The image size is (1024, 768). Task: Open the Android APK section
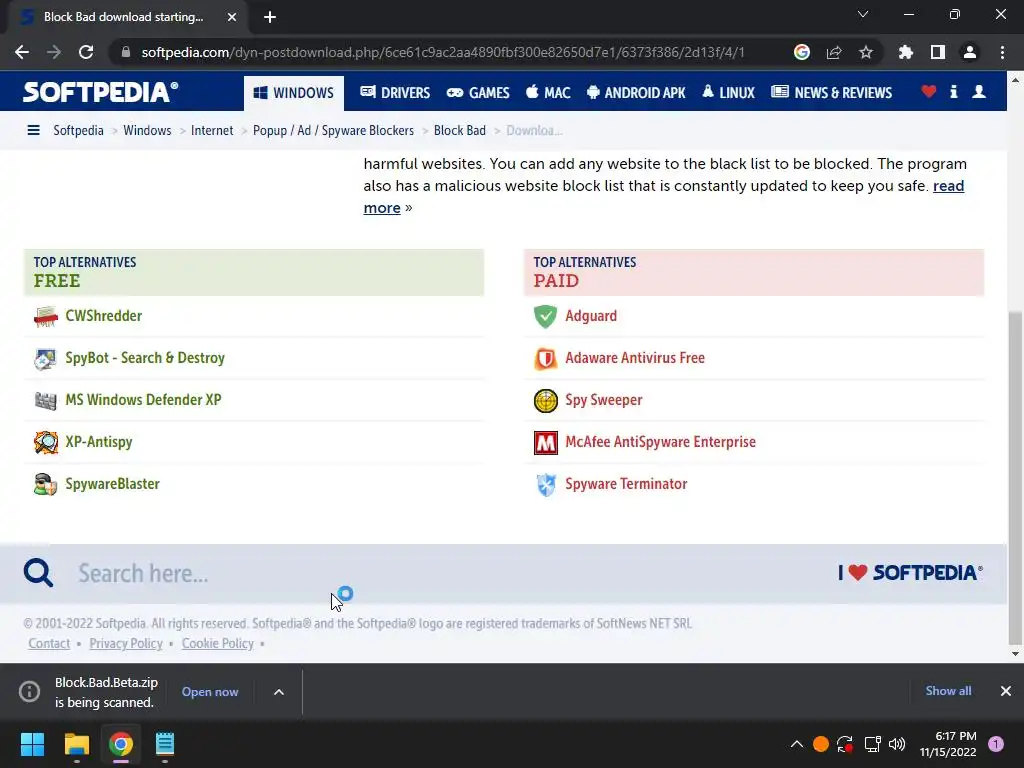pos(636,93)
